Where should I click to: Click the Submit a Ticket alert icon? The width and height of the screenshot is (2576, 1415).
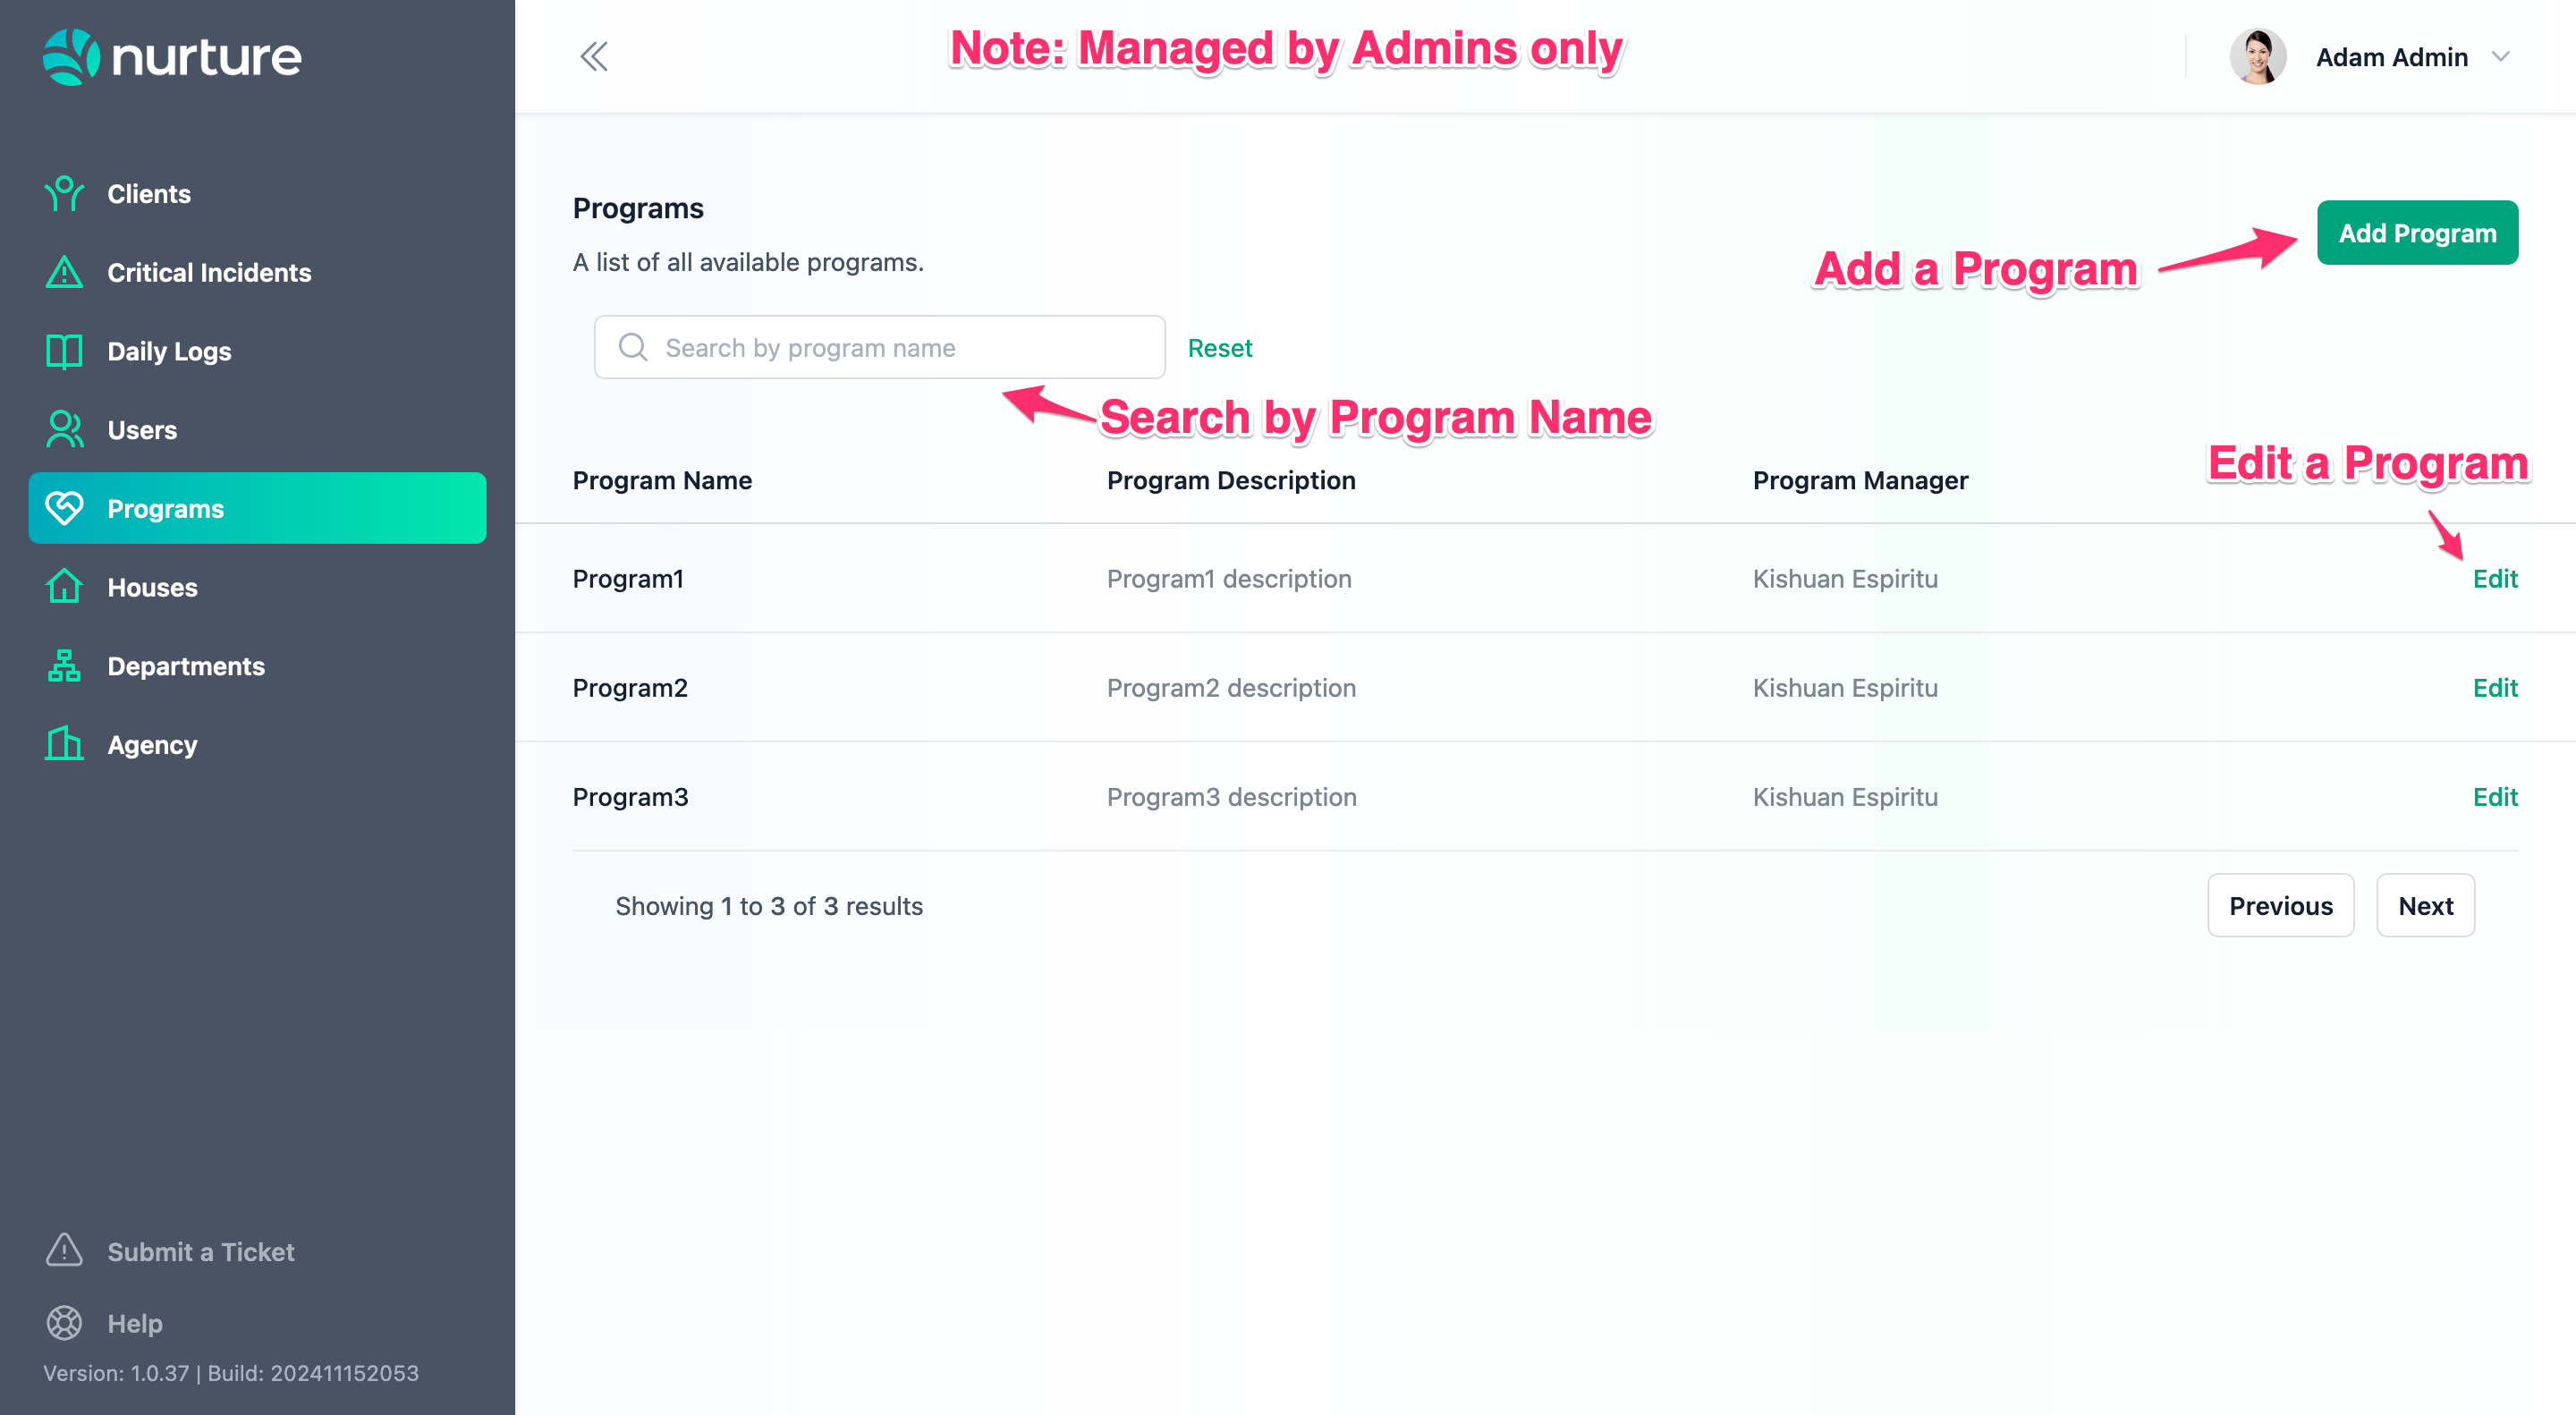click(x=64, y=1251)
